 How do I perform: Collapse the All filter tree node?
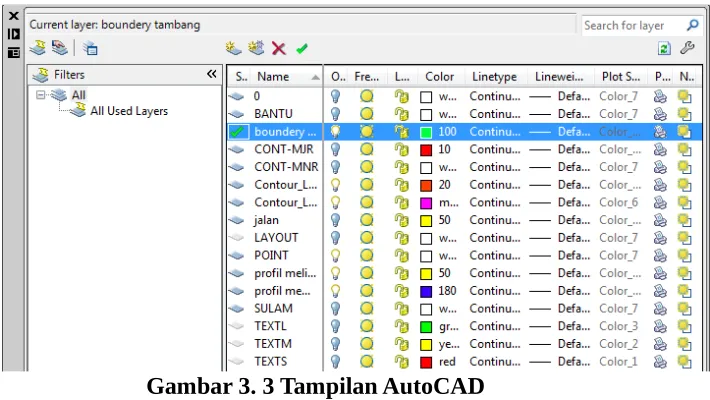pyautogui.click(x=41, y=95)
